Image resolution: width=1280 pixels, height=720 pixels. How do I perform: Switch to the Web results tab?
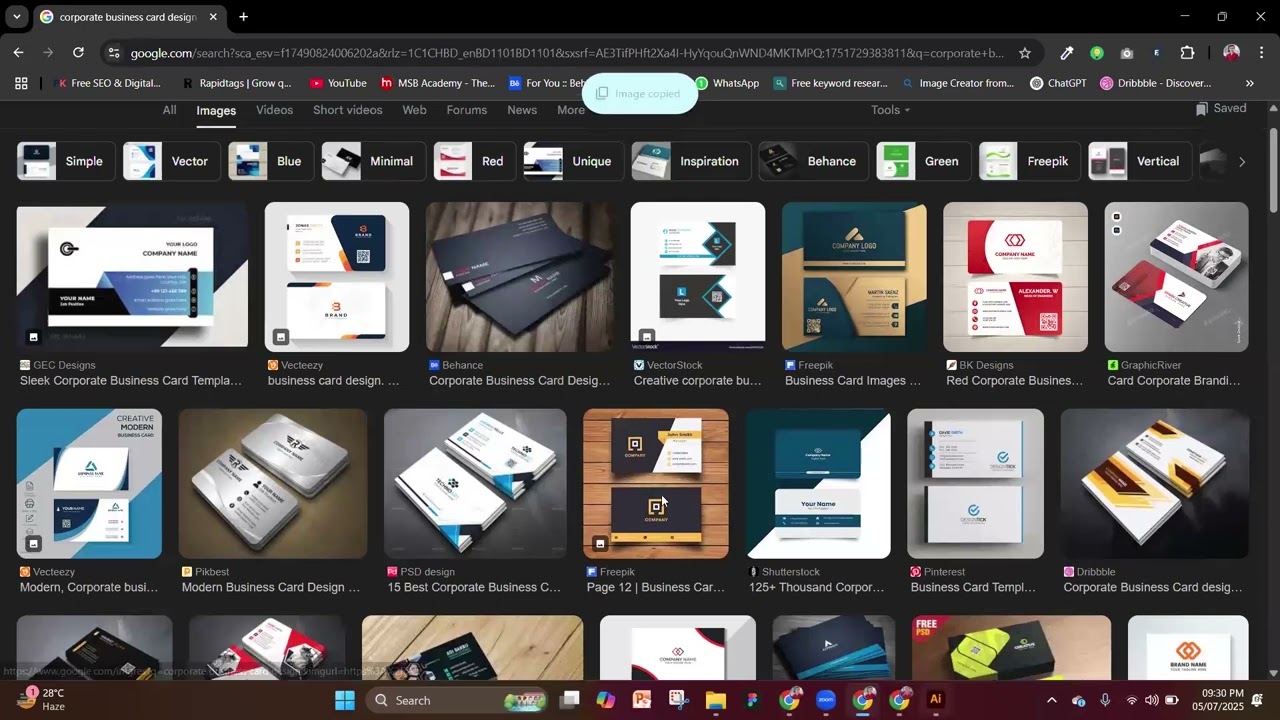tap(414, 110)
